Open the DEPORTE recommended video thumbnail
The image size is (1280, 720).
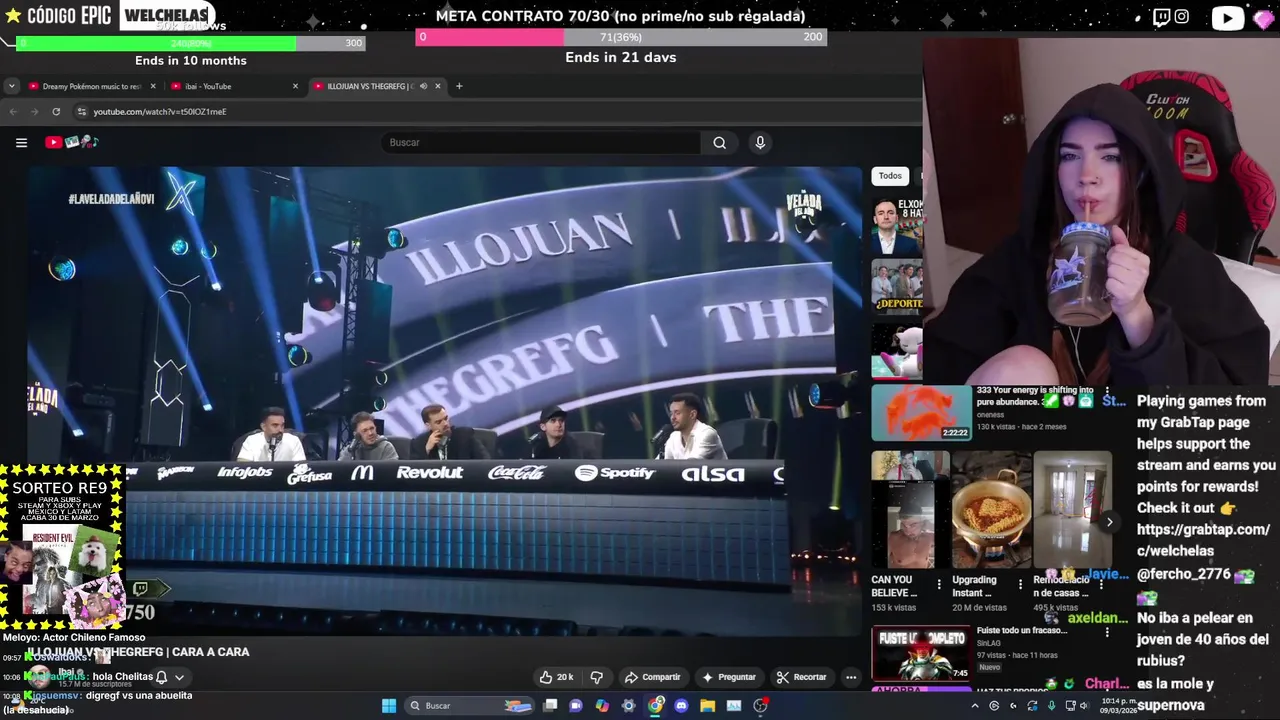[897, 288]
